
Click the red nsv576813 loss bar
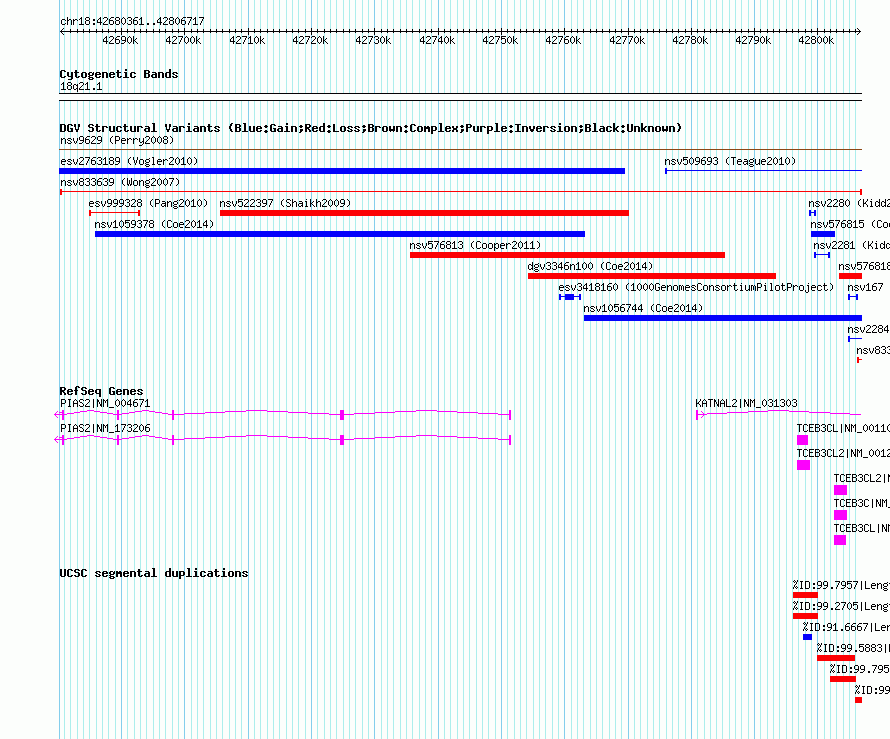(x=568, y=255)
